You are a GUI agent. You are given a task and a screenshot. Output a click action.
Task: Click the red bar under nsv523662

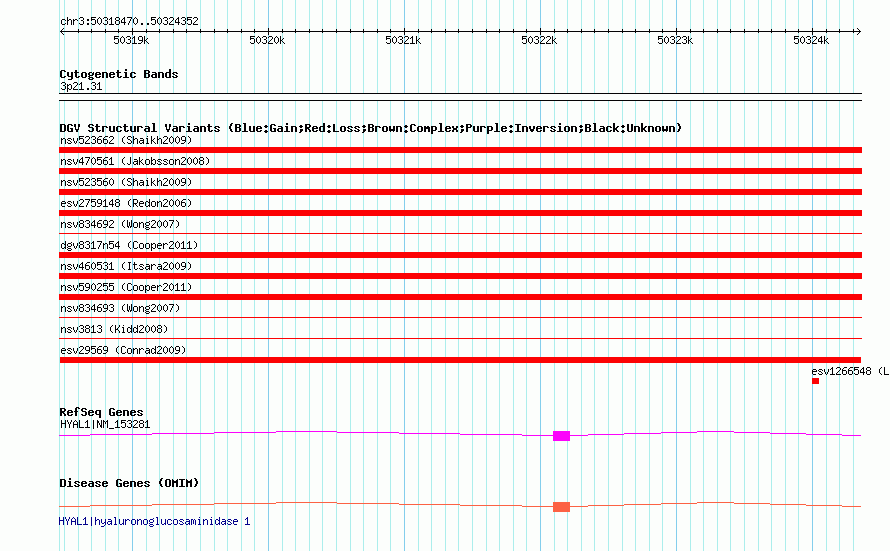[x=460, y=150]
